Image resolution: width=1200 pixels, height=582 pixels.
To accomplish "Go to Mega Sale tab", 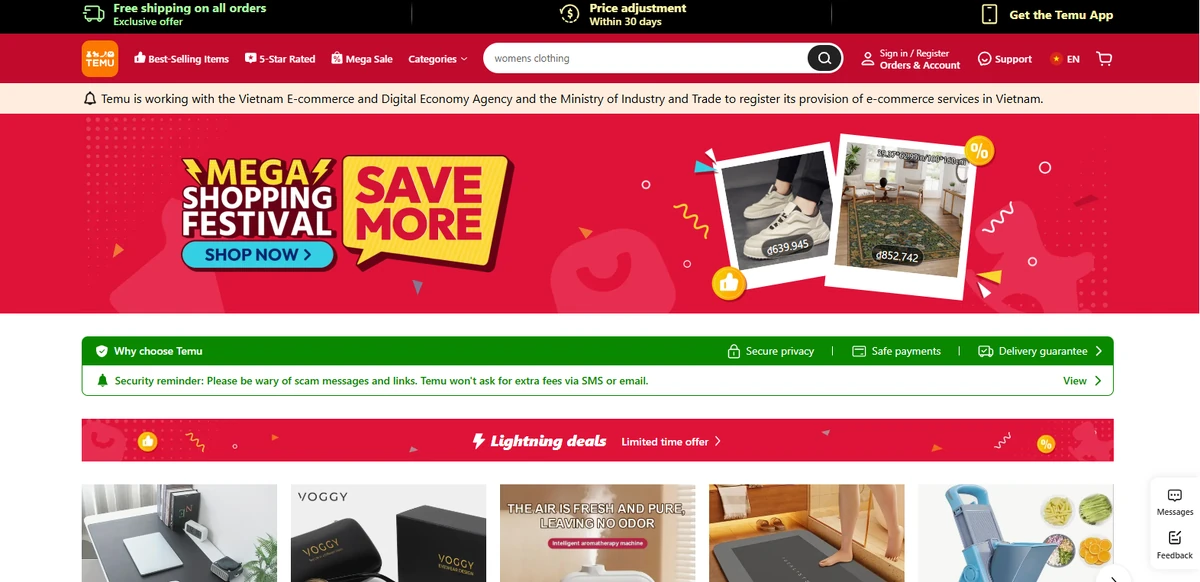I will tap(362, 59).
